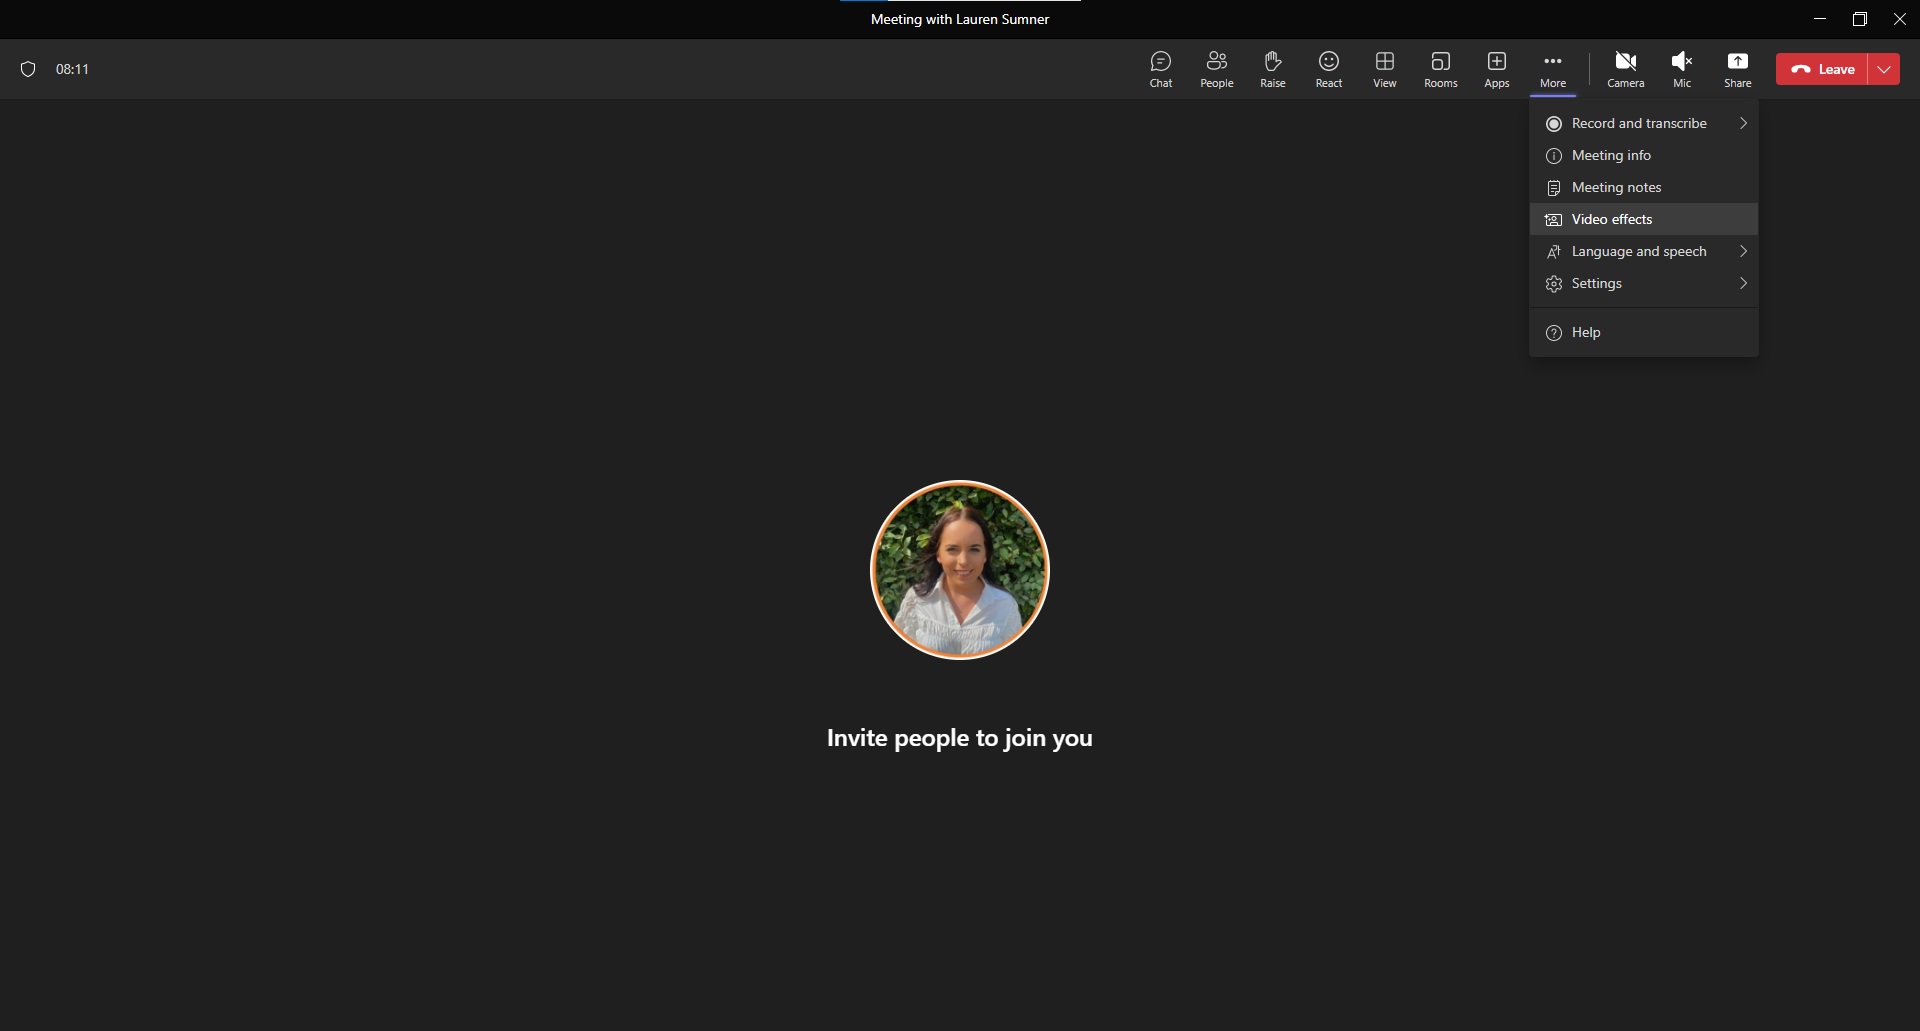The height and width of the screenshot is (1031, 1920).
Task: Select Meeting notes from the menu
Action: [1644, 187]
